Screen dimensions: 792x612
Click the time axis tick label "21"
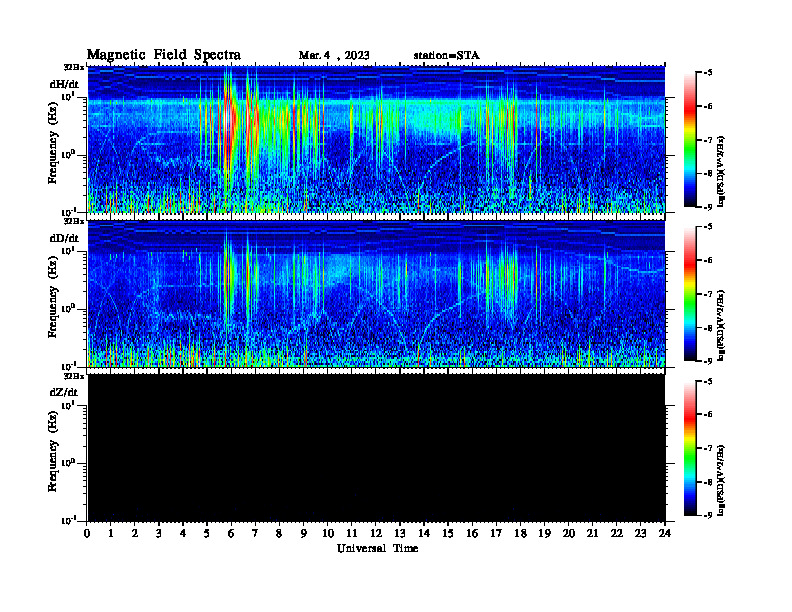[x=592, y=533]
